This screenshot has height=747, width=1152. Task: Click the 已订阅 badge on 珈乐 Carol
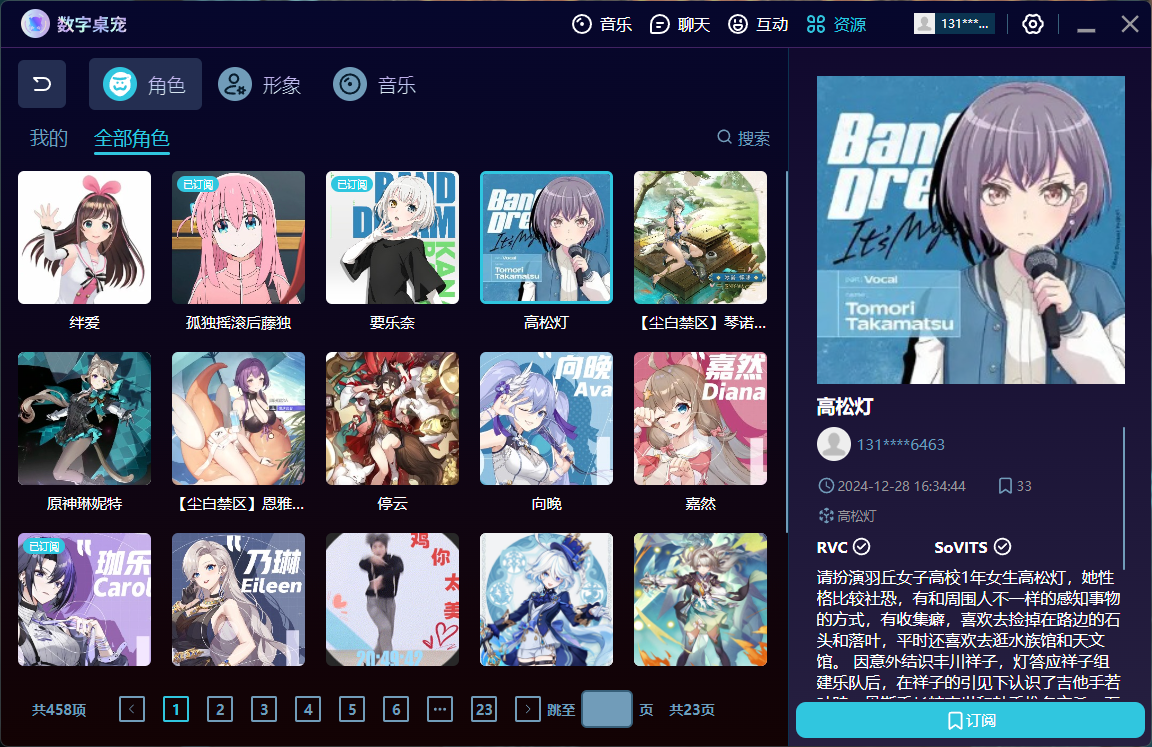click(43, 546)
